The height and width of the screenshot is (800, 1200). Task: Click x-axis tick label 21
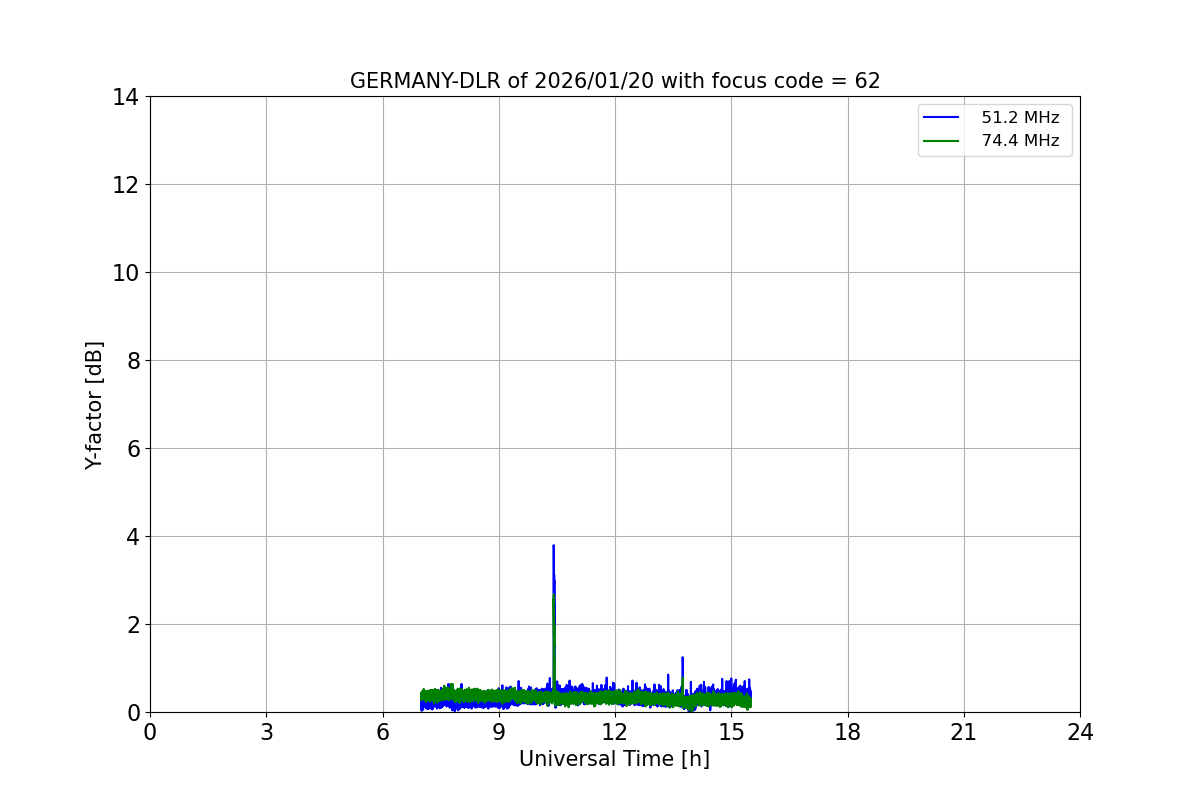(964, 732)
